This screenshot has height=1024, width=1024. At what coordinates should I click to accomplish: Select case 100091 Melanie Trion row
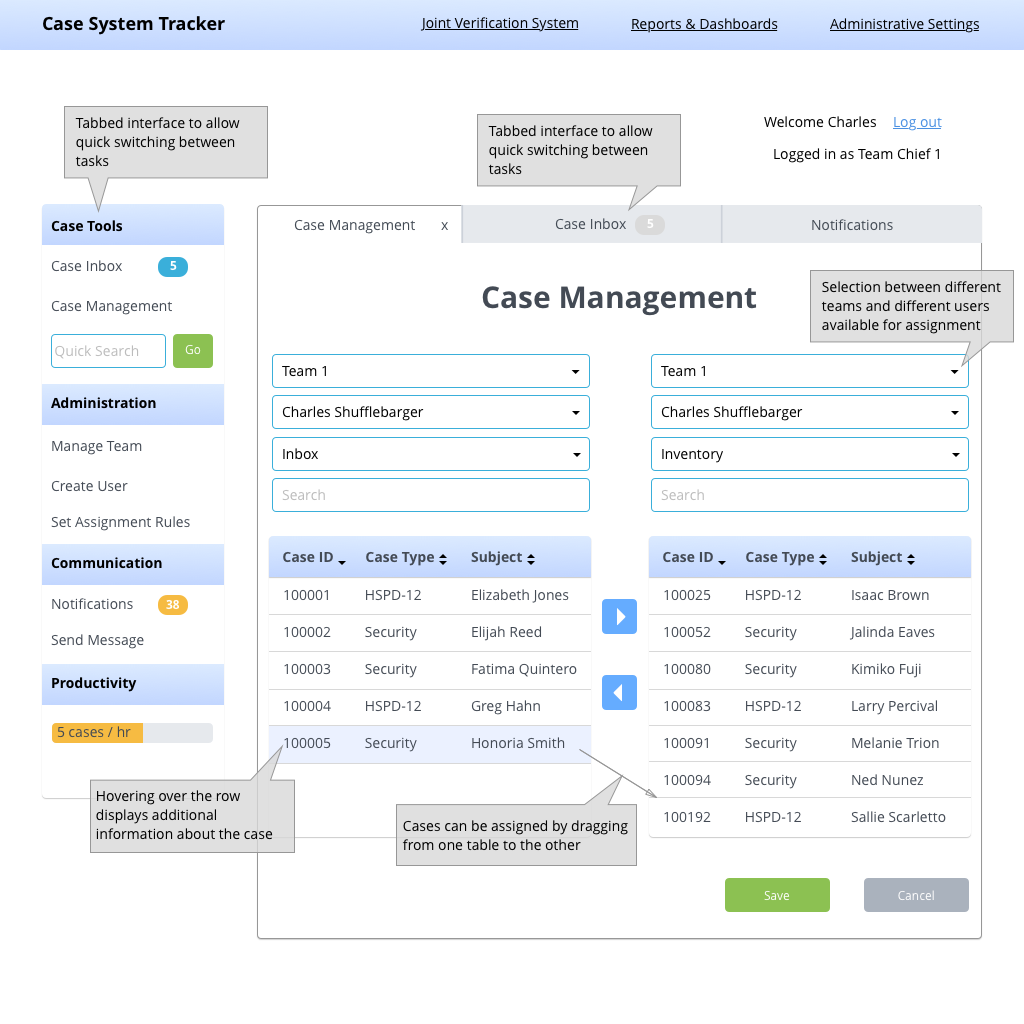click(x=810, y=744)
